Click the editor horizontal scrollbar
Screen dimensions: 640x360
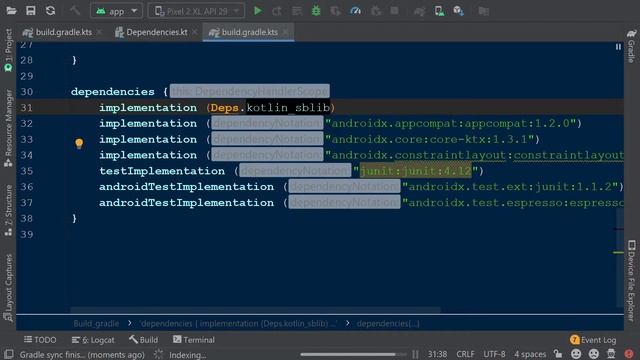pyautogui.click(x=255, y=309)
